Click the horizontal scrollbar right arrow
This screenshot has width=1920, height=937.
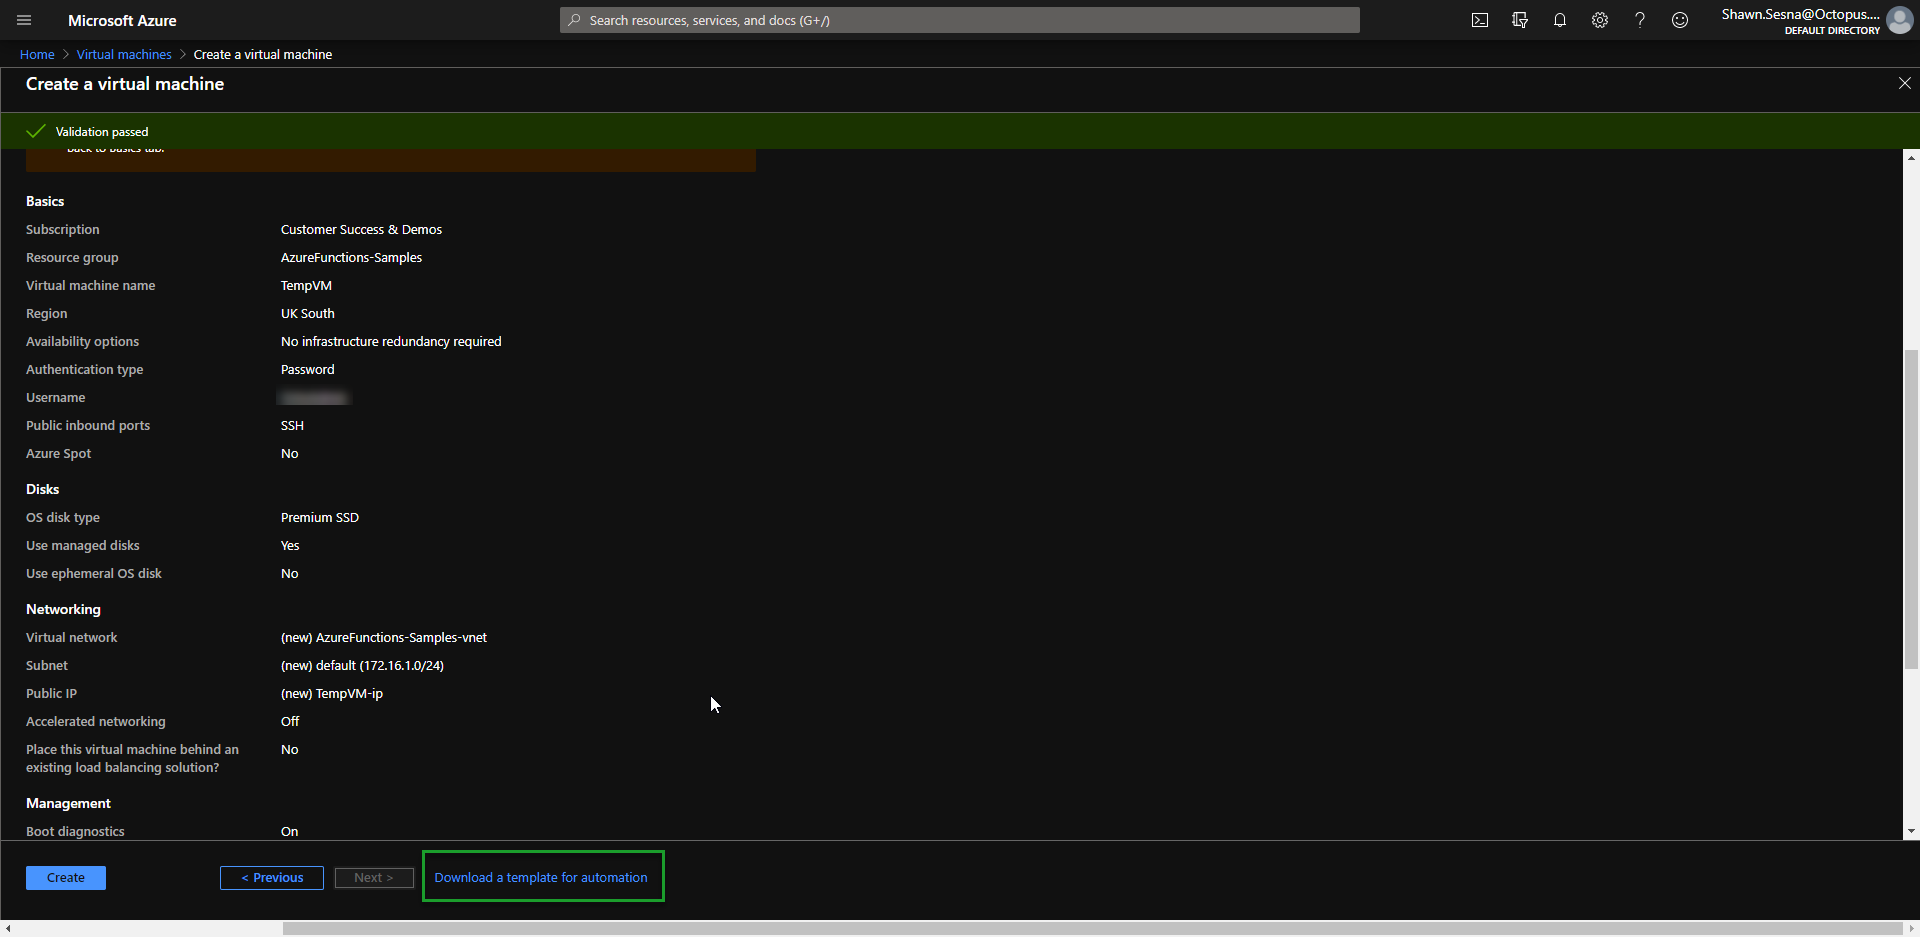click(x=1911, y=929)
